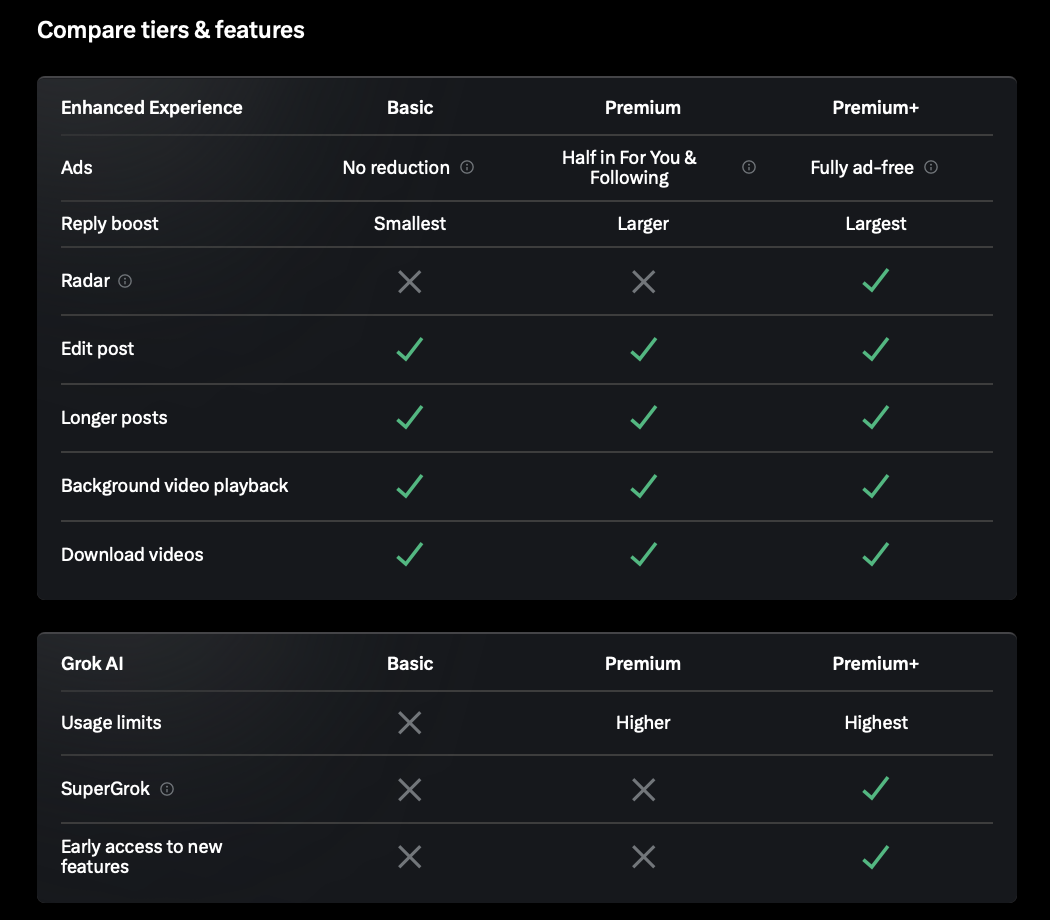Click the checkmark for Edit post under Basic

[409, 350]
